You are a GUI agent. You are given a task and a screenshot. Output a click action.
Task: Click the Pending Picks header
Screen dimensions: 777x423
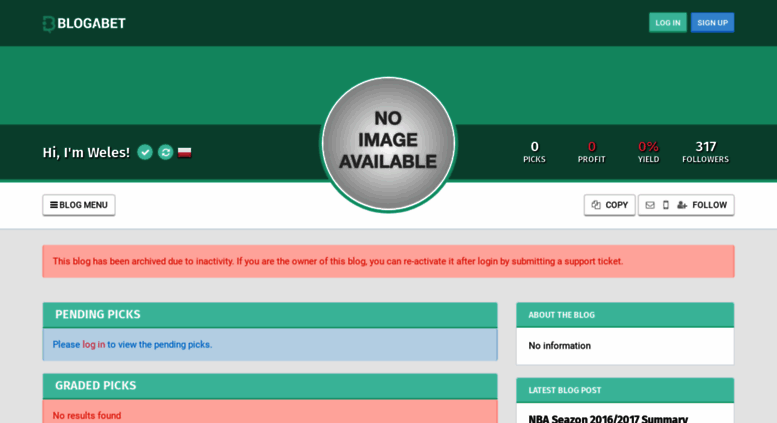(270, 315)
